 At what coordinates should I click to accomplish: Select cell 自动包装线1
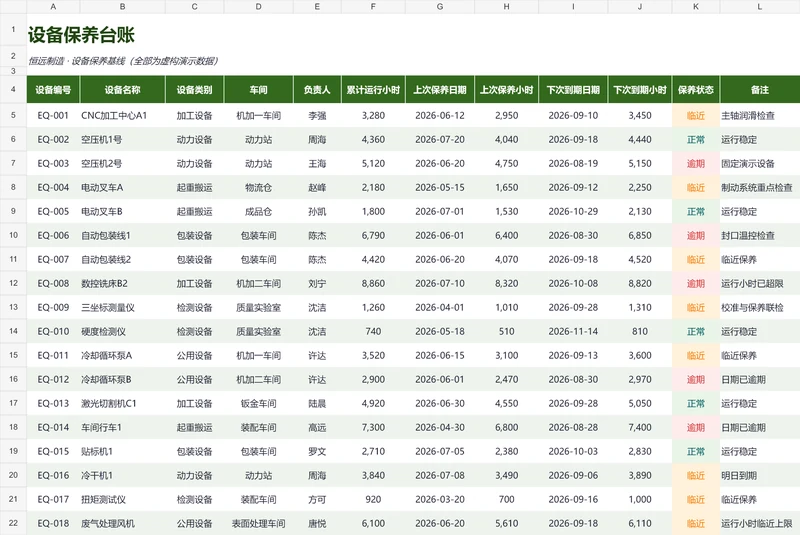tap(122, 235)
